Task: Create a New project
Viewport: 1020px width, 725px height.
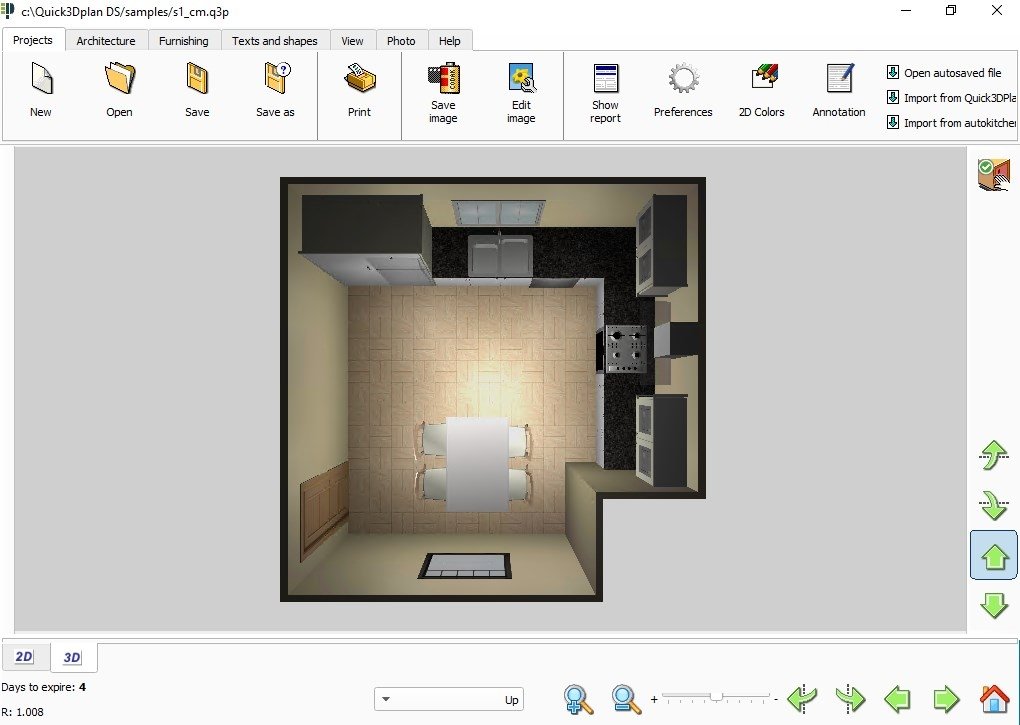Action: click(40, 90)
